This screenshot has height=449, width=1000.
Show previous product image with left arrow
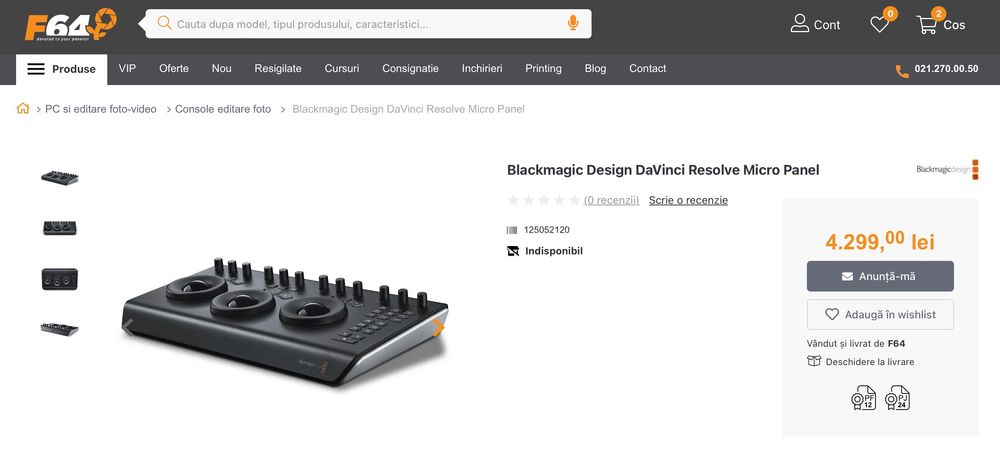pos(128,327)
